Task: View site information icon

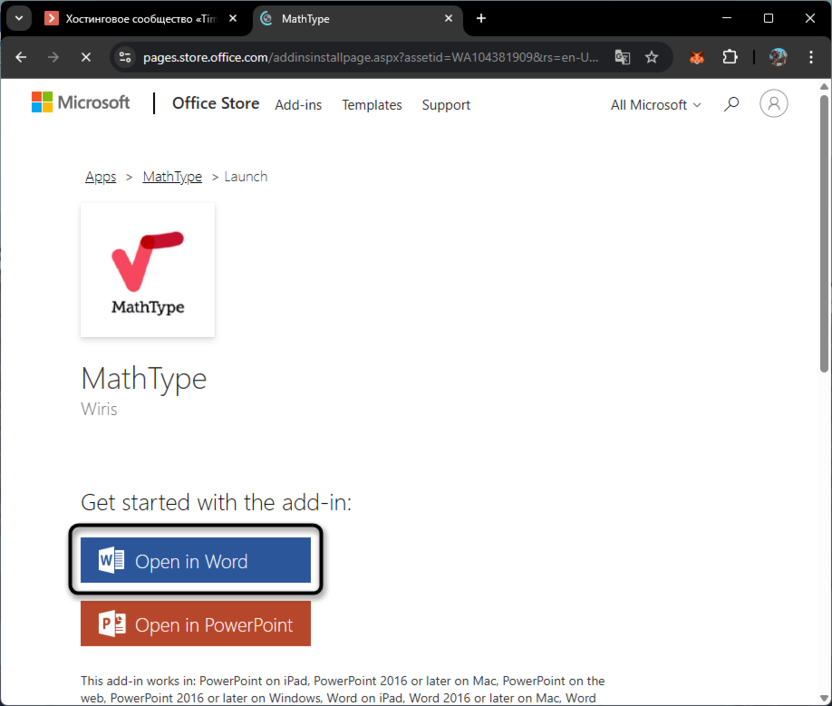Action: (125, 57)
